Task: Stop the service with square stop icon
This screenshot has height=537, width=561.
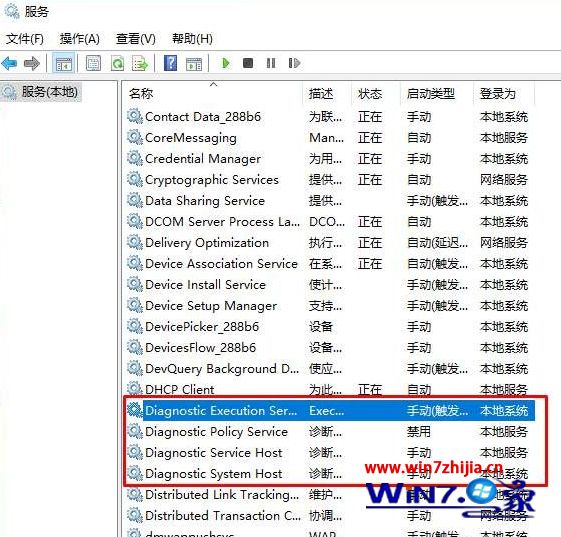Action: coord(248,63)
